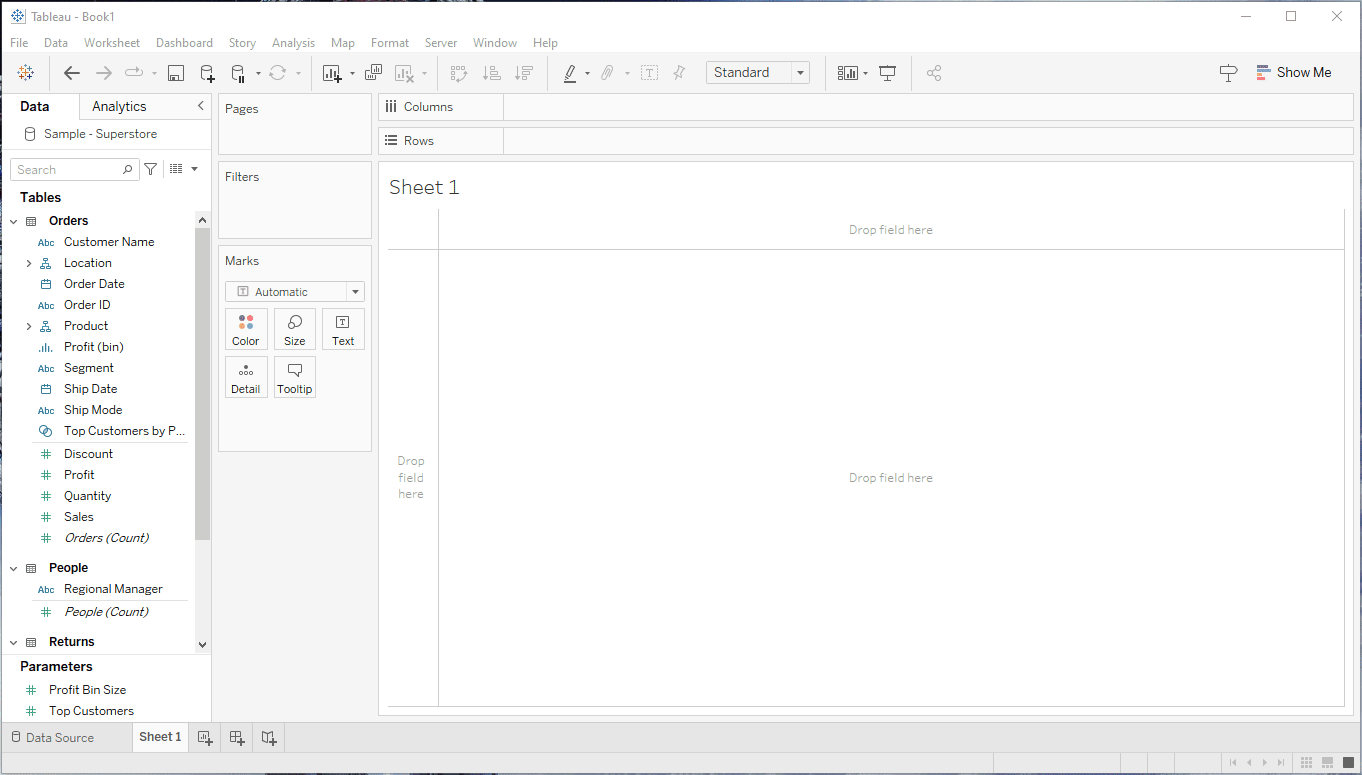
Task: Click the filter icon beside the search box
Action: (x=151, y=170)
